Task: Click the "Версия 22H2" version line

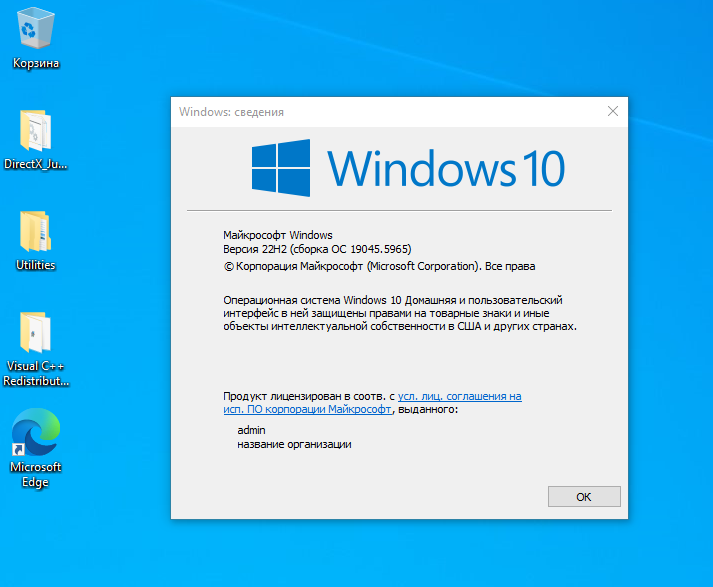Action: point(317,249)
